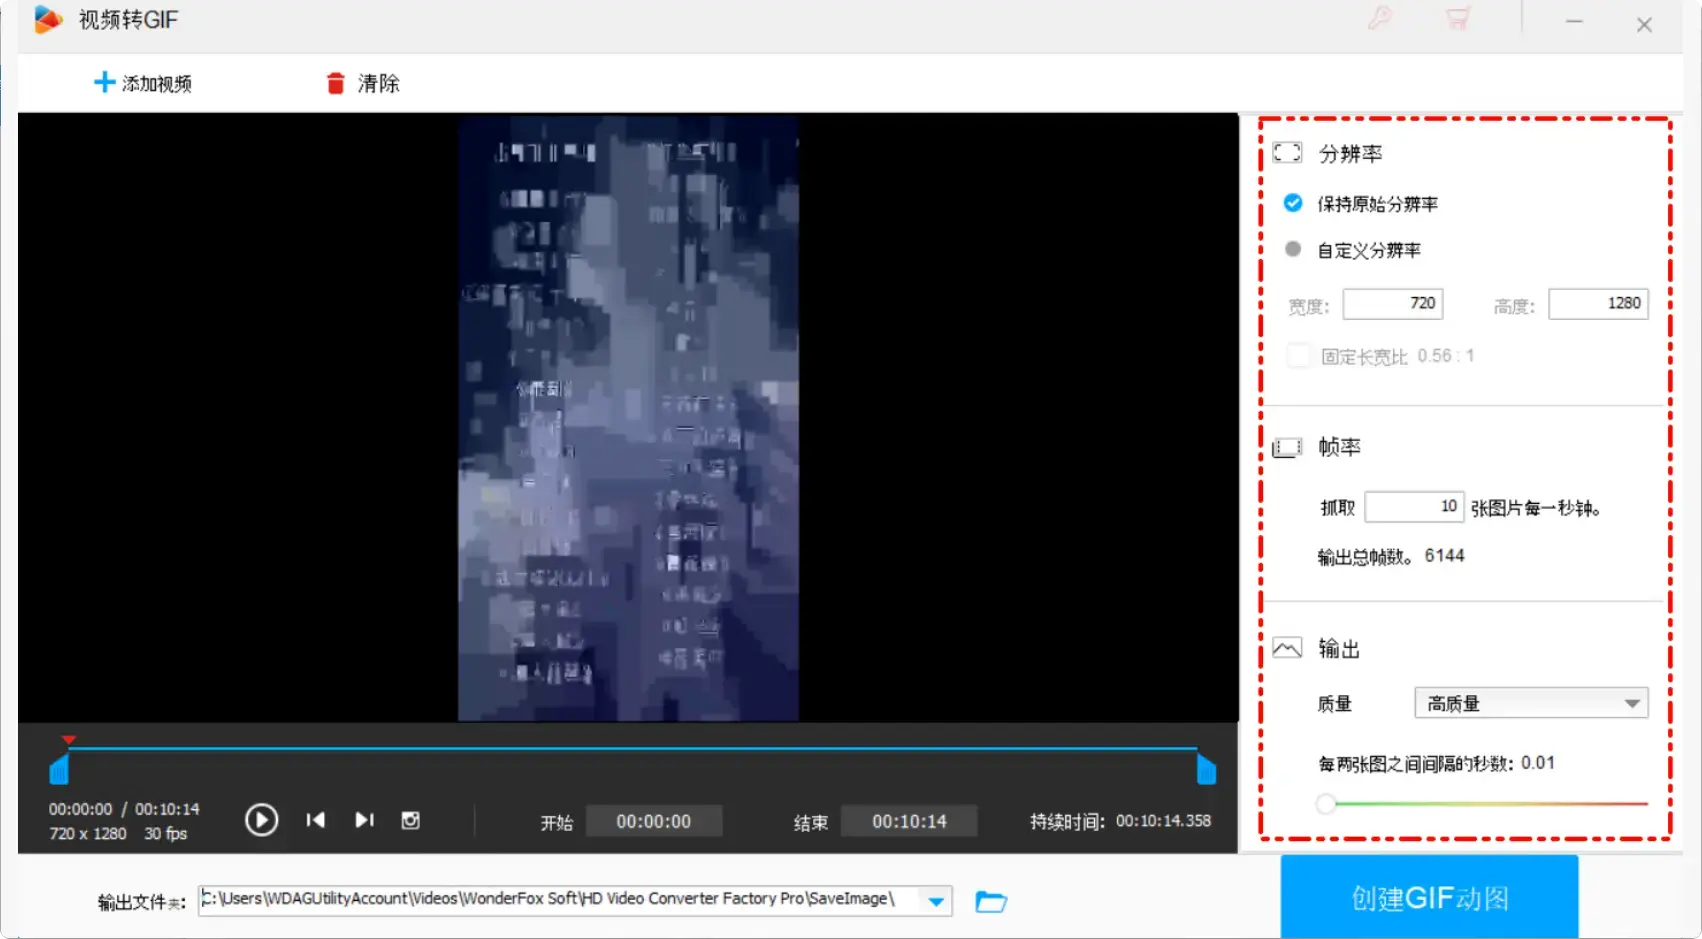
Task: Jump to previous frame
Action: pyautogui.click(x=316, y=820)
